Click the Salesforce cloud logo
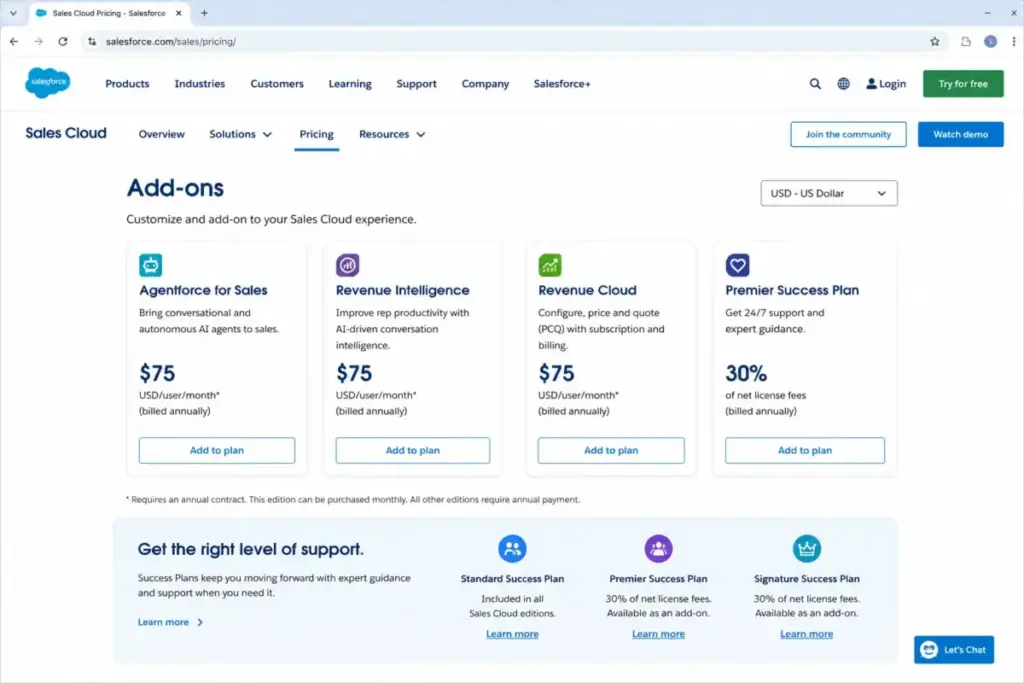Image resolution: width=1024 pixels, height=683 pixels. [x=48, y=83]
